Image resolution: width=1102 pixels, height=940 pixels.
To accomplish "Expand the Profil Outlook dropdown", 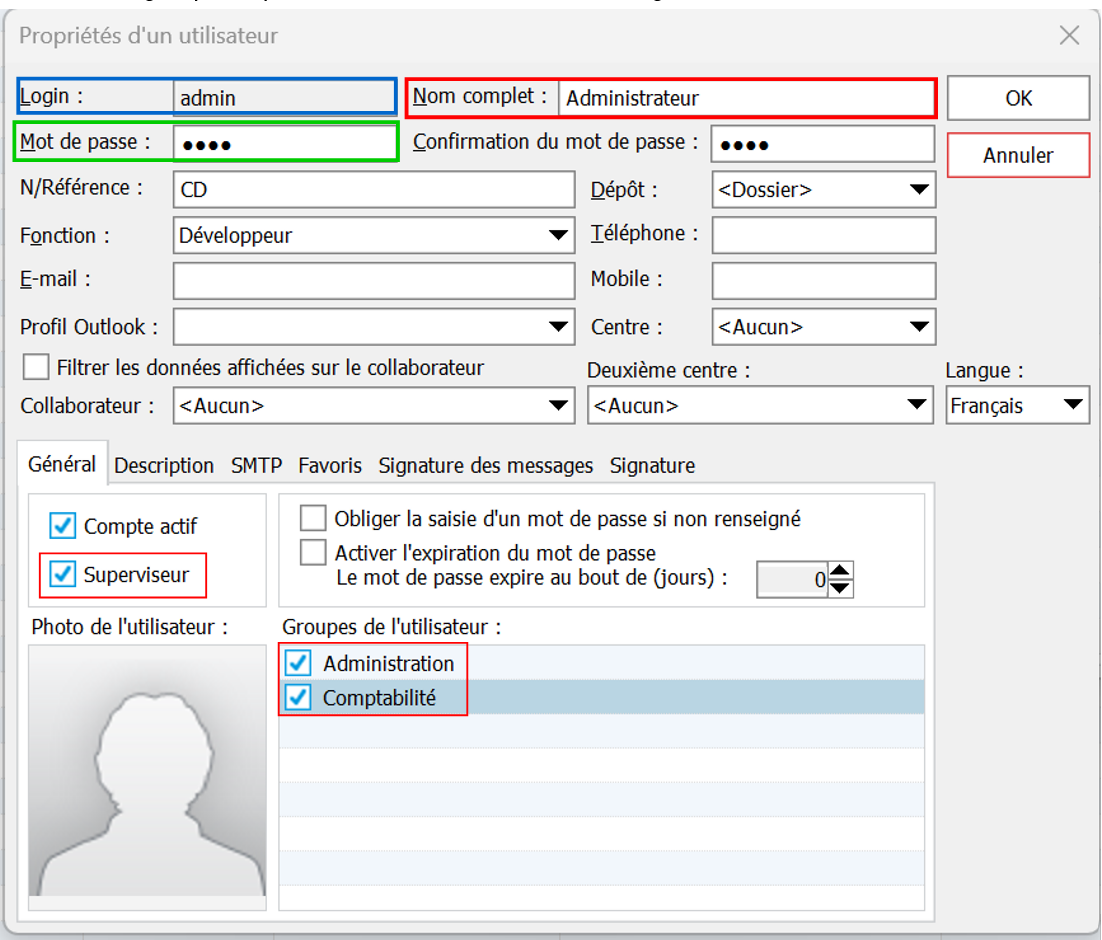I will point(559,326).
